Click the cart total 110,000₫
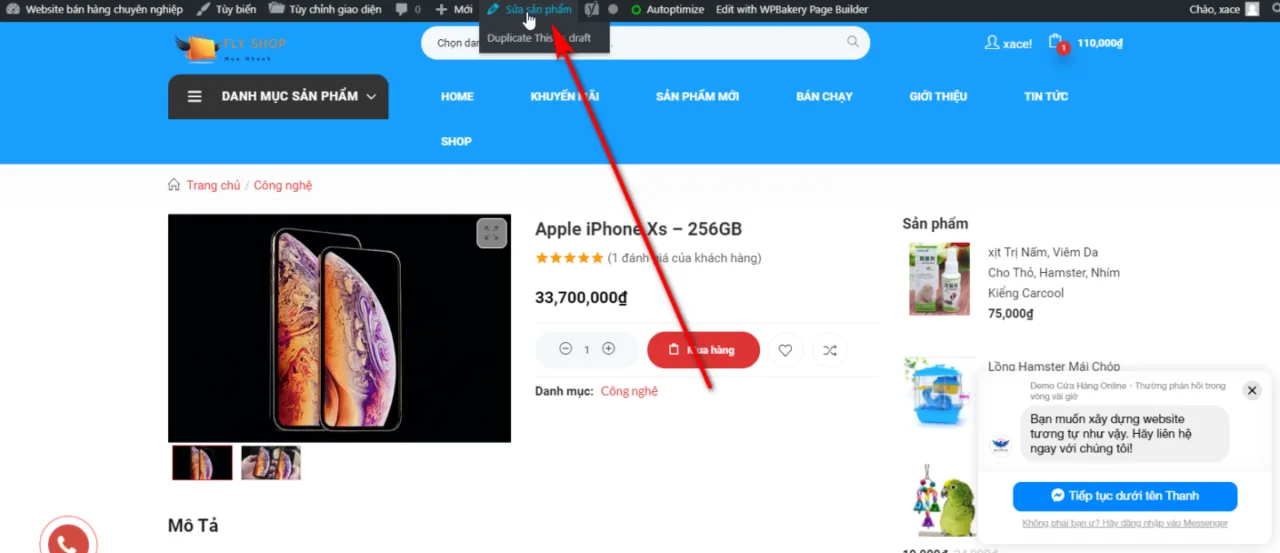Screen dimensions: 1280x553 1100,43
